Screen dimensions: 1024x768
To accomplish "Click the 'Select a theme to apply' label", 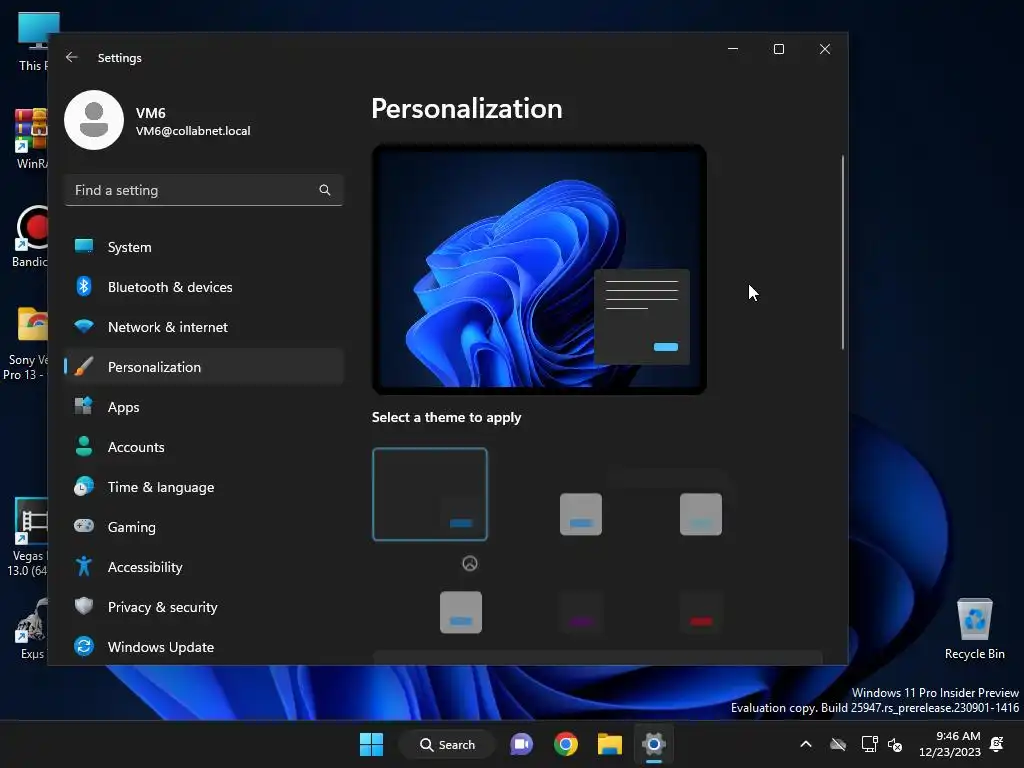I will (x=446, y=417).
